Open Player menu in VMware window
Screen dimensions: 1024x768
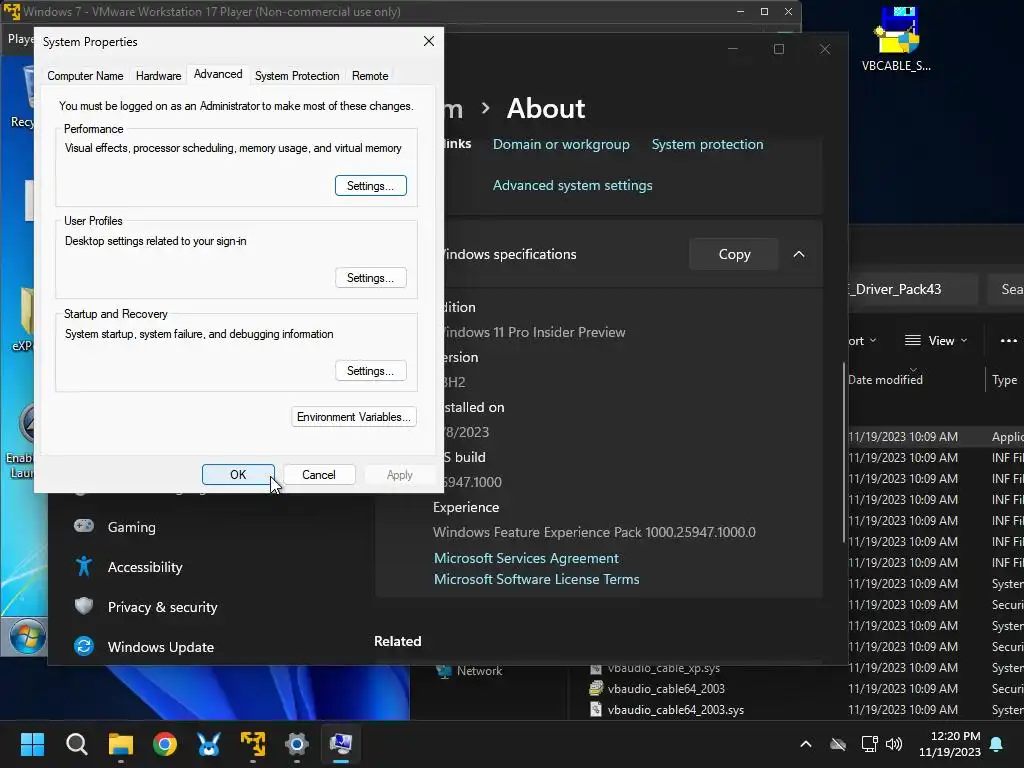coord(20,39)
